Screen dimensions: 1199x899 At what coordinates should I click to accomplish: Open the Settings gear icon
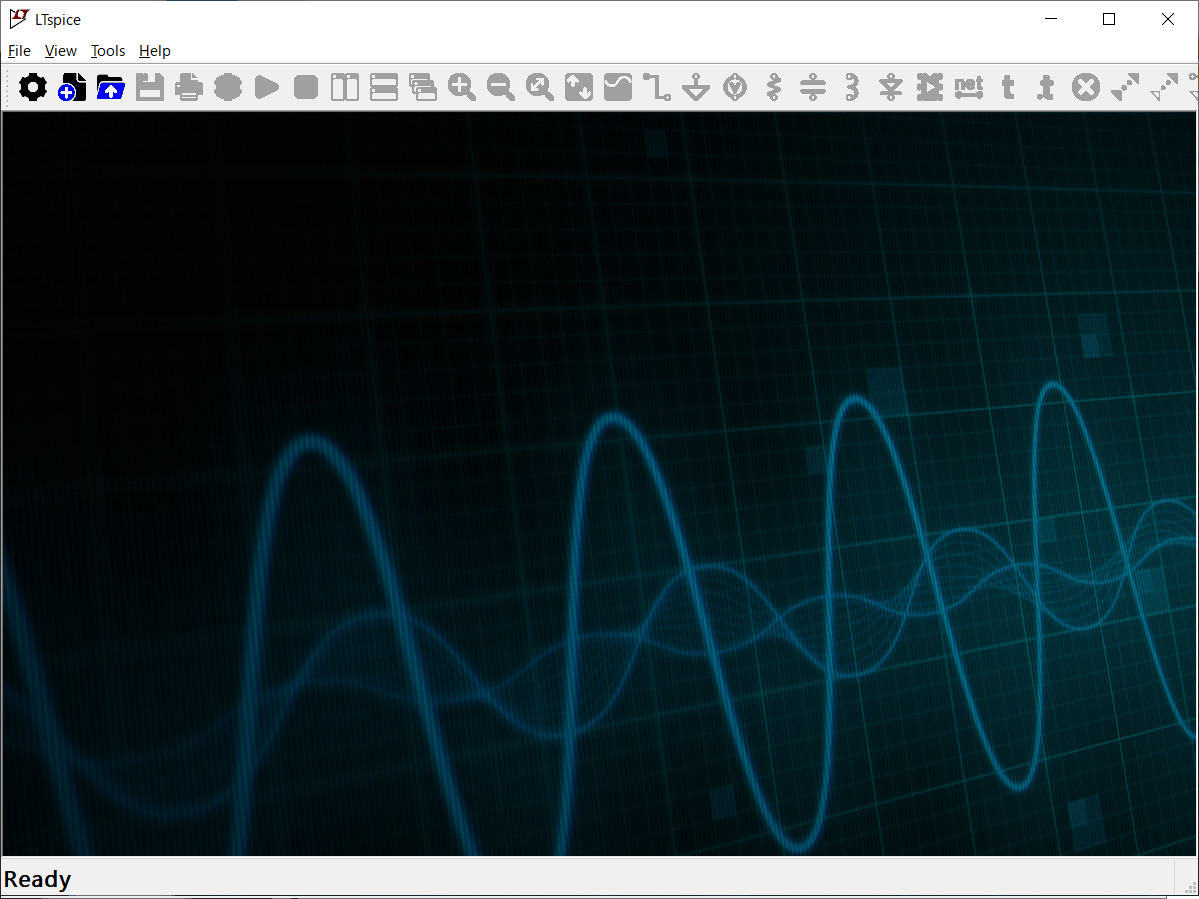coord(33,88)
